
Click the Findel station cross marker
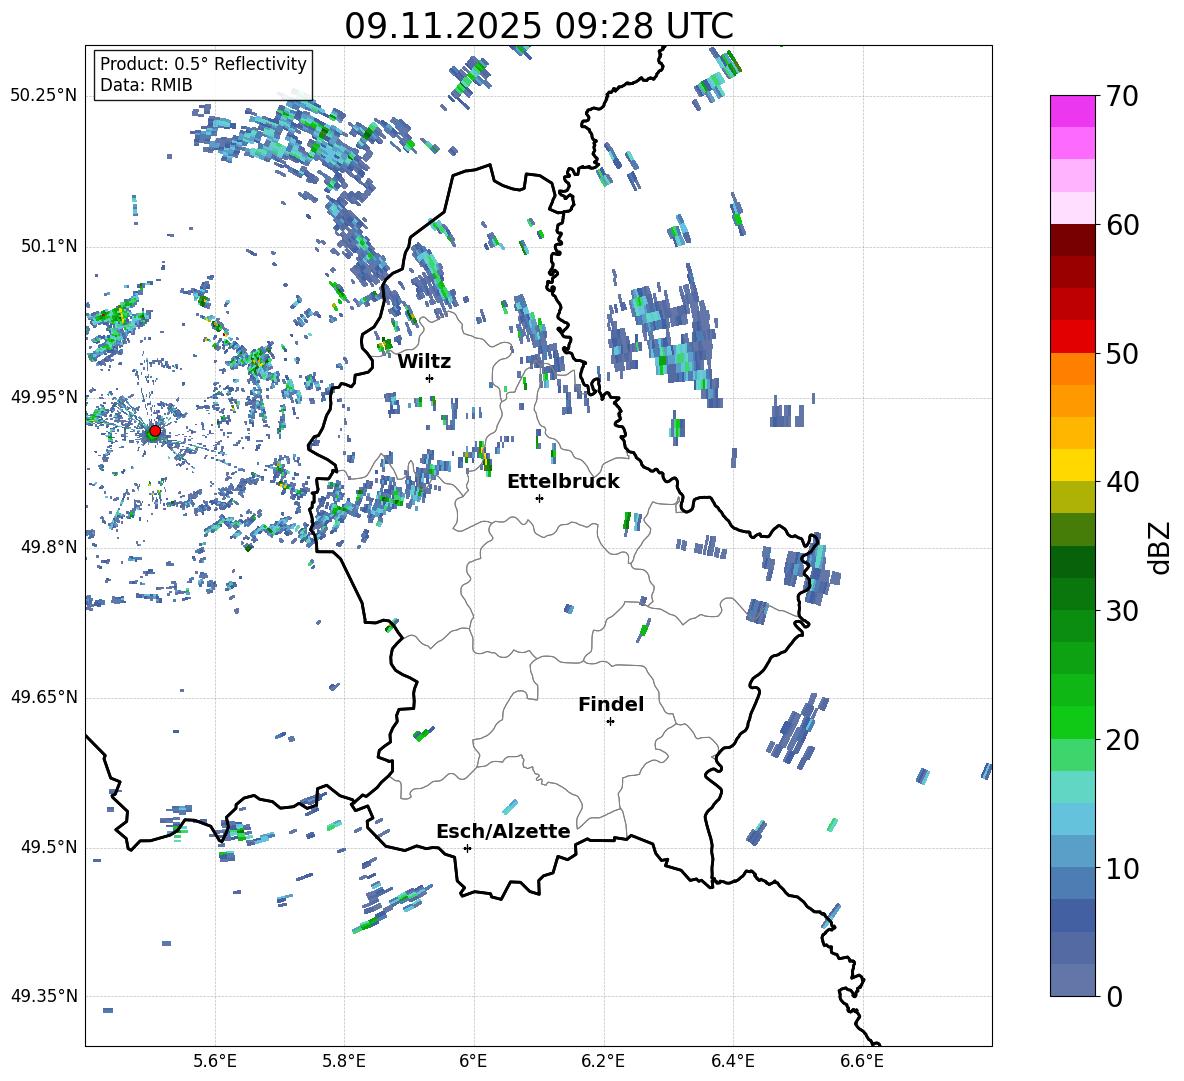[x=610, y=722]
